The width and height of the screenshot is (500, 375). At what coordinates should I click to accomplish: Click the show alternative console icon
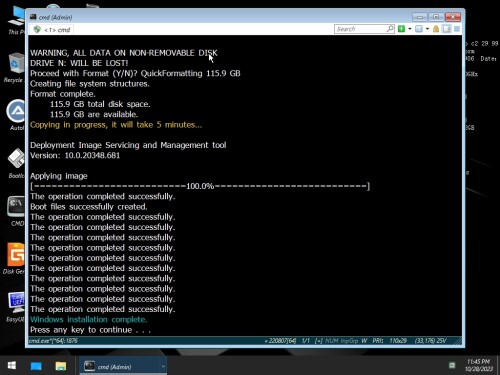pyautogui.click(x=419, y=29)
